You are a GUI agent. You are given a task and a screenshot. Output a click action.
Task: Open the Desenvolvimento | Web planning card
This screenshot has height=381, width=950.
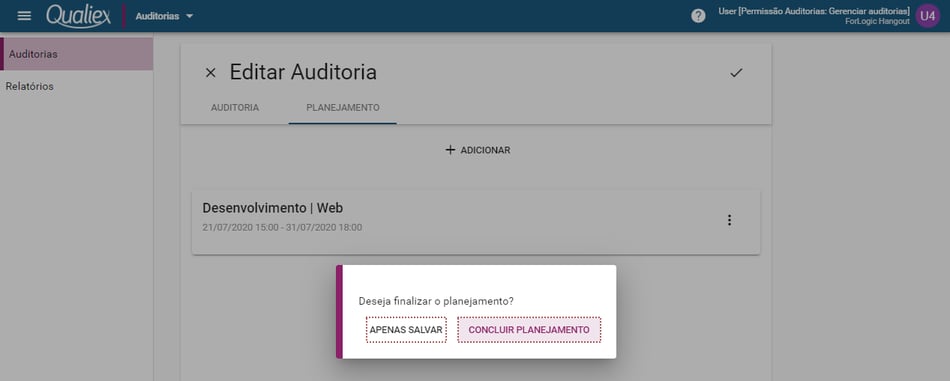pos(476,222)
